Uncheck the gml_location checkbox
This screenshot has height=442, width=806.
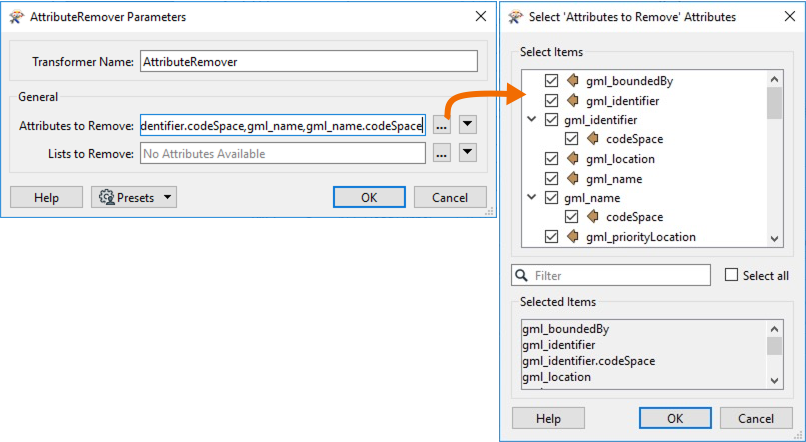click(551, 159)
